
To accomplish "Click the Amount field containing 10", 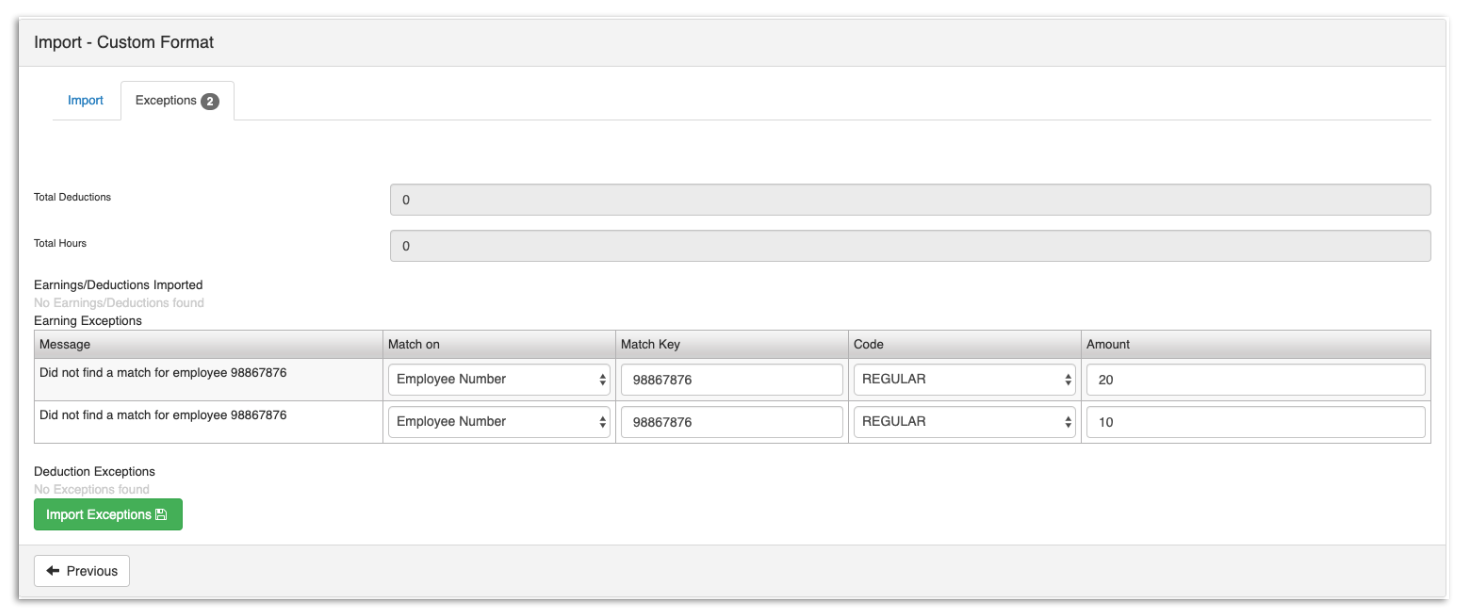I will [x=1255, y=422].
